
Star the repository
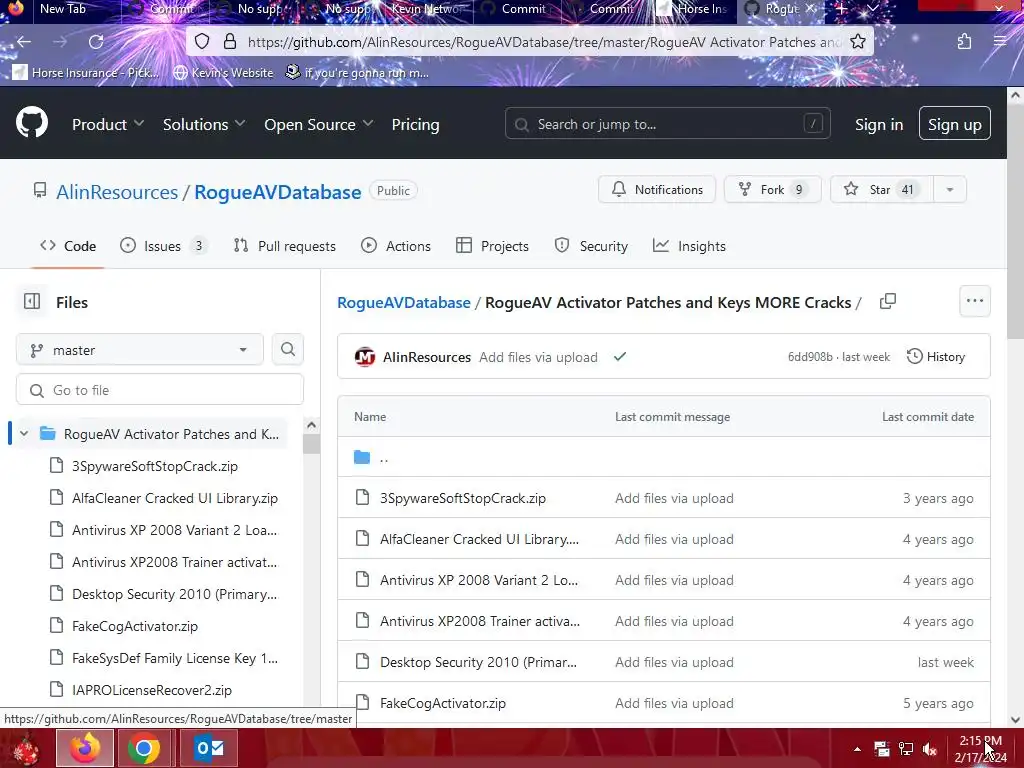tap(882, 189)
